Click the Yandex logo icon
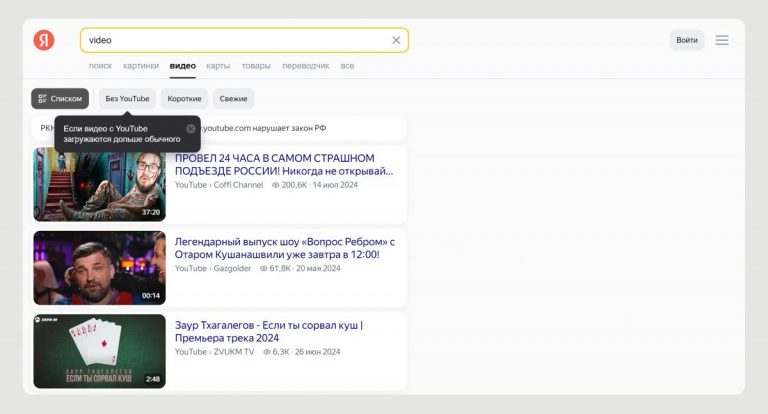The height and width of the screenshot is (414, 768). click(x=44, y=40)
